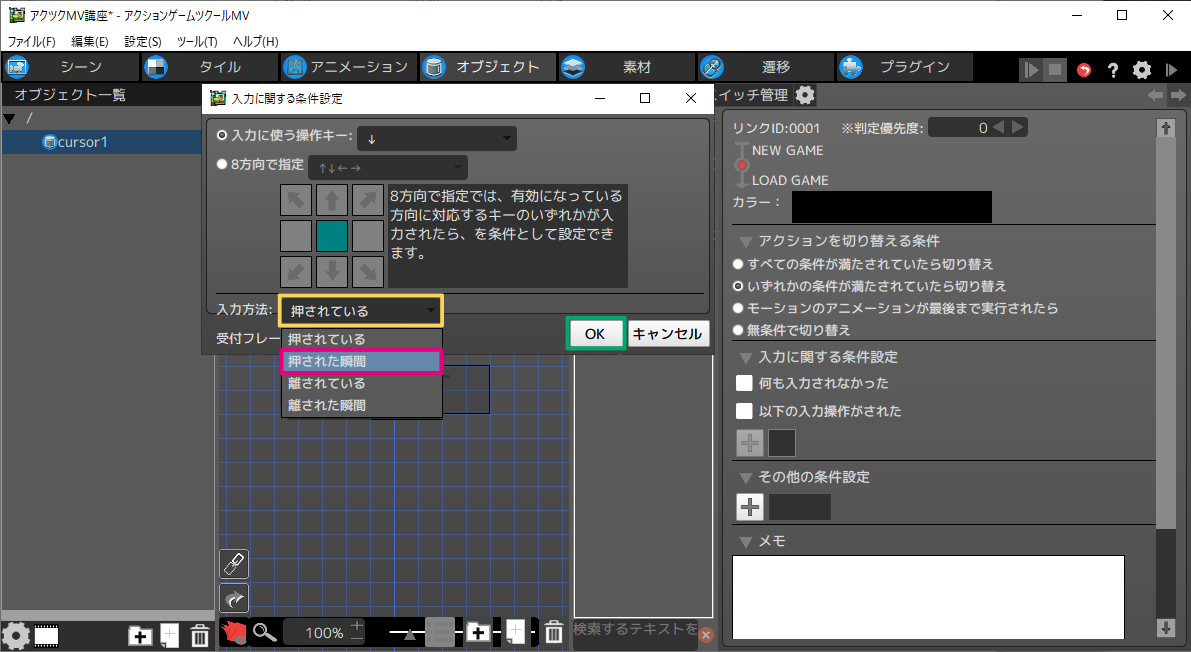Select the 8方向で指定 radio button
The width and height of the screenshot is (1191, 652).
pyautogui.click(x=222, y=165)
